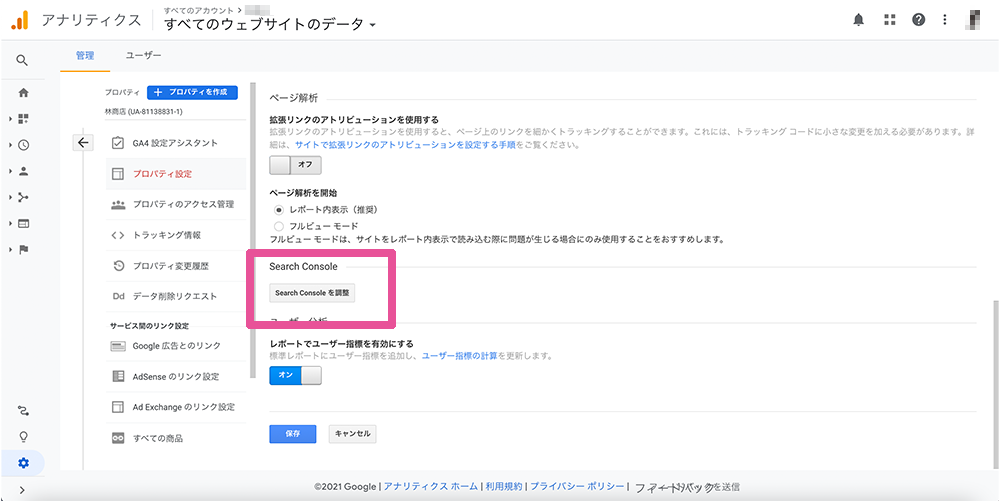Click back arrow button in property column
This screenshot has height=501, width=1000.
pos(82,143)
